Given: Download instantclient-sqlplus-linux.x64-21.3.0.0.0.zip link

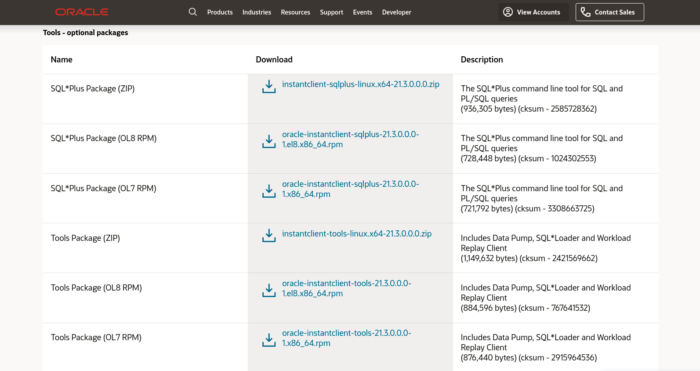Looking at the screenshot, I should point(361,84).
